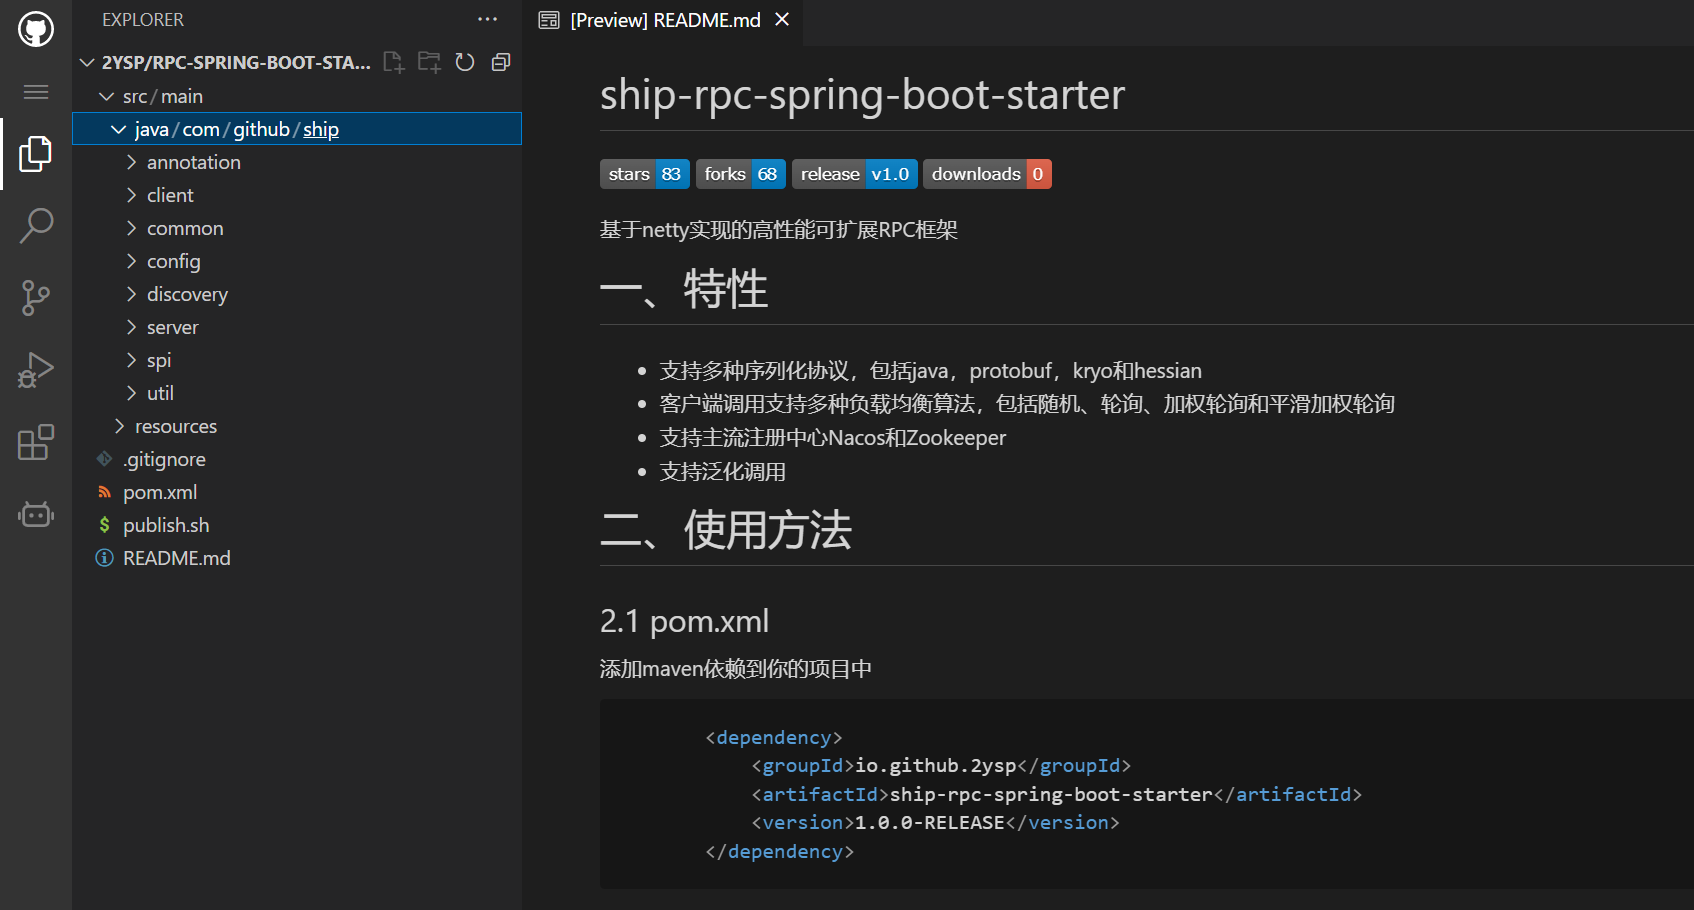Click the groupId line in code block
This screenshot has height=910, width=1694.
(x=941, y=766)
